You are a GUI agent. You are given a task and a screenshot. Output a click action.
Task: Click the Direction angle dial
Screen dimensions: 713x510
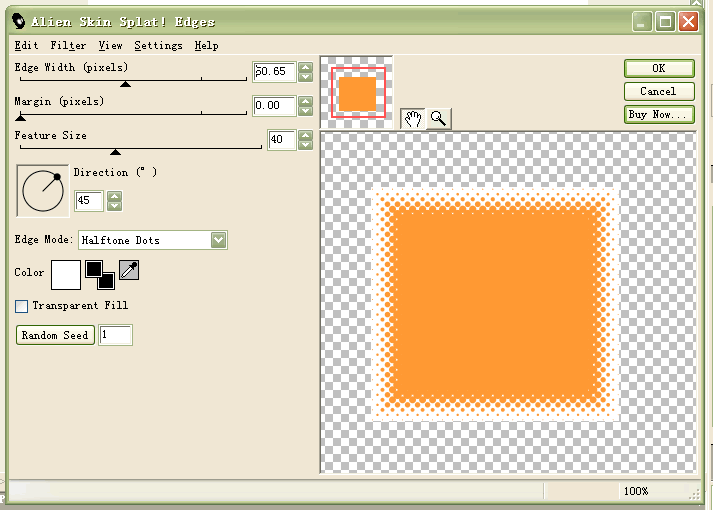[x=43, y=191]
